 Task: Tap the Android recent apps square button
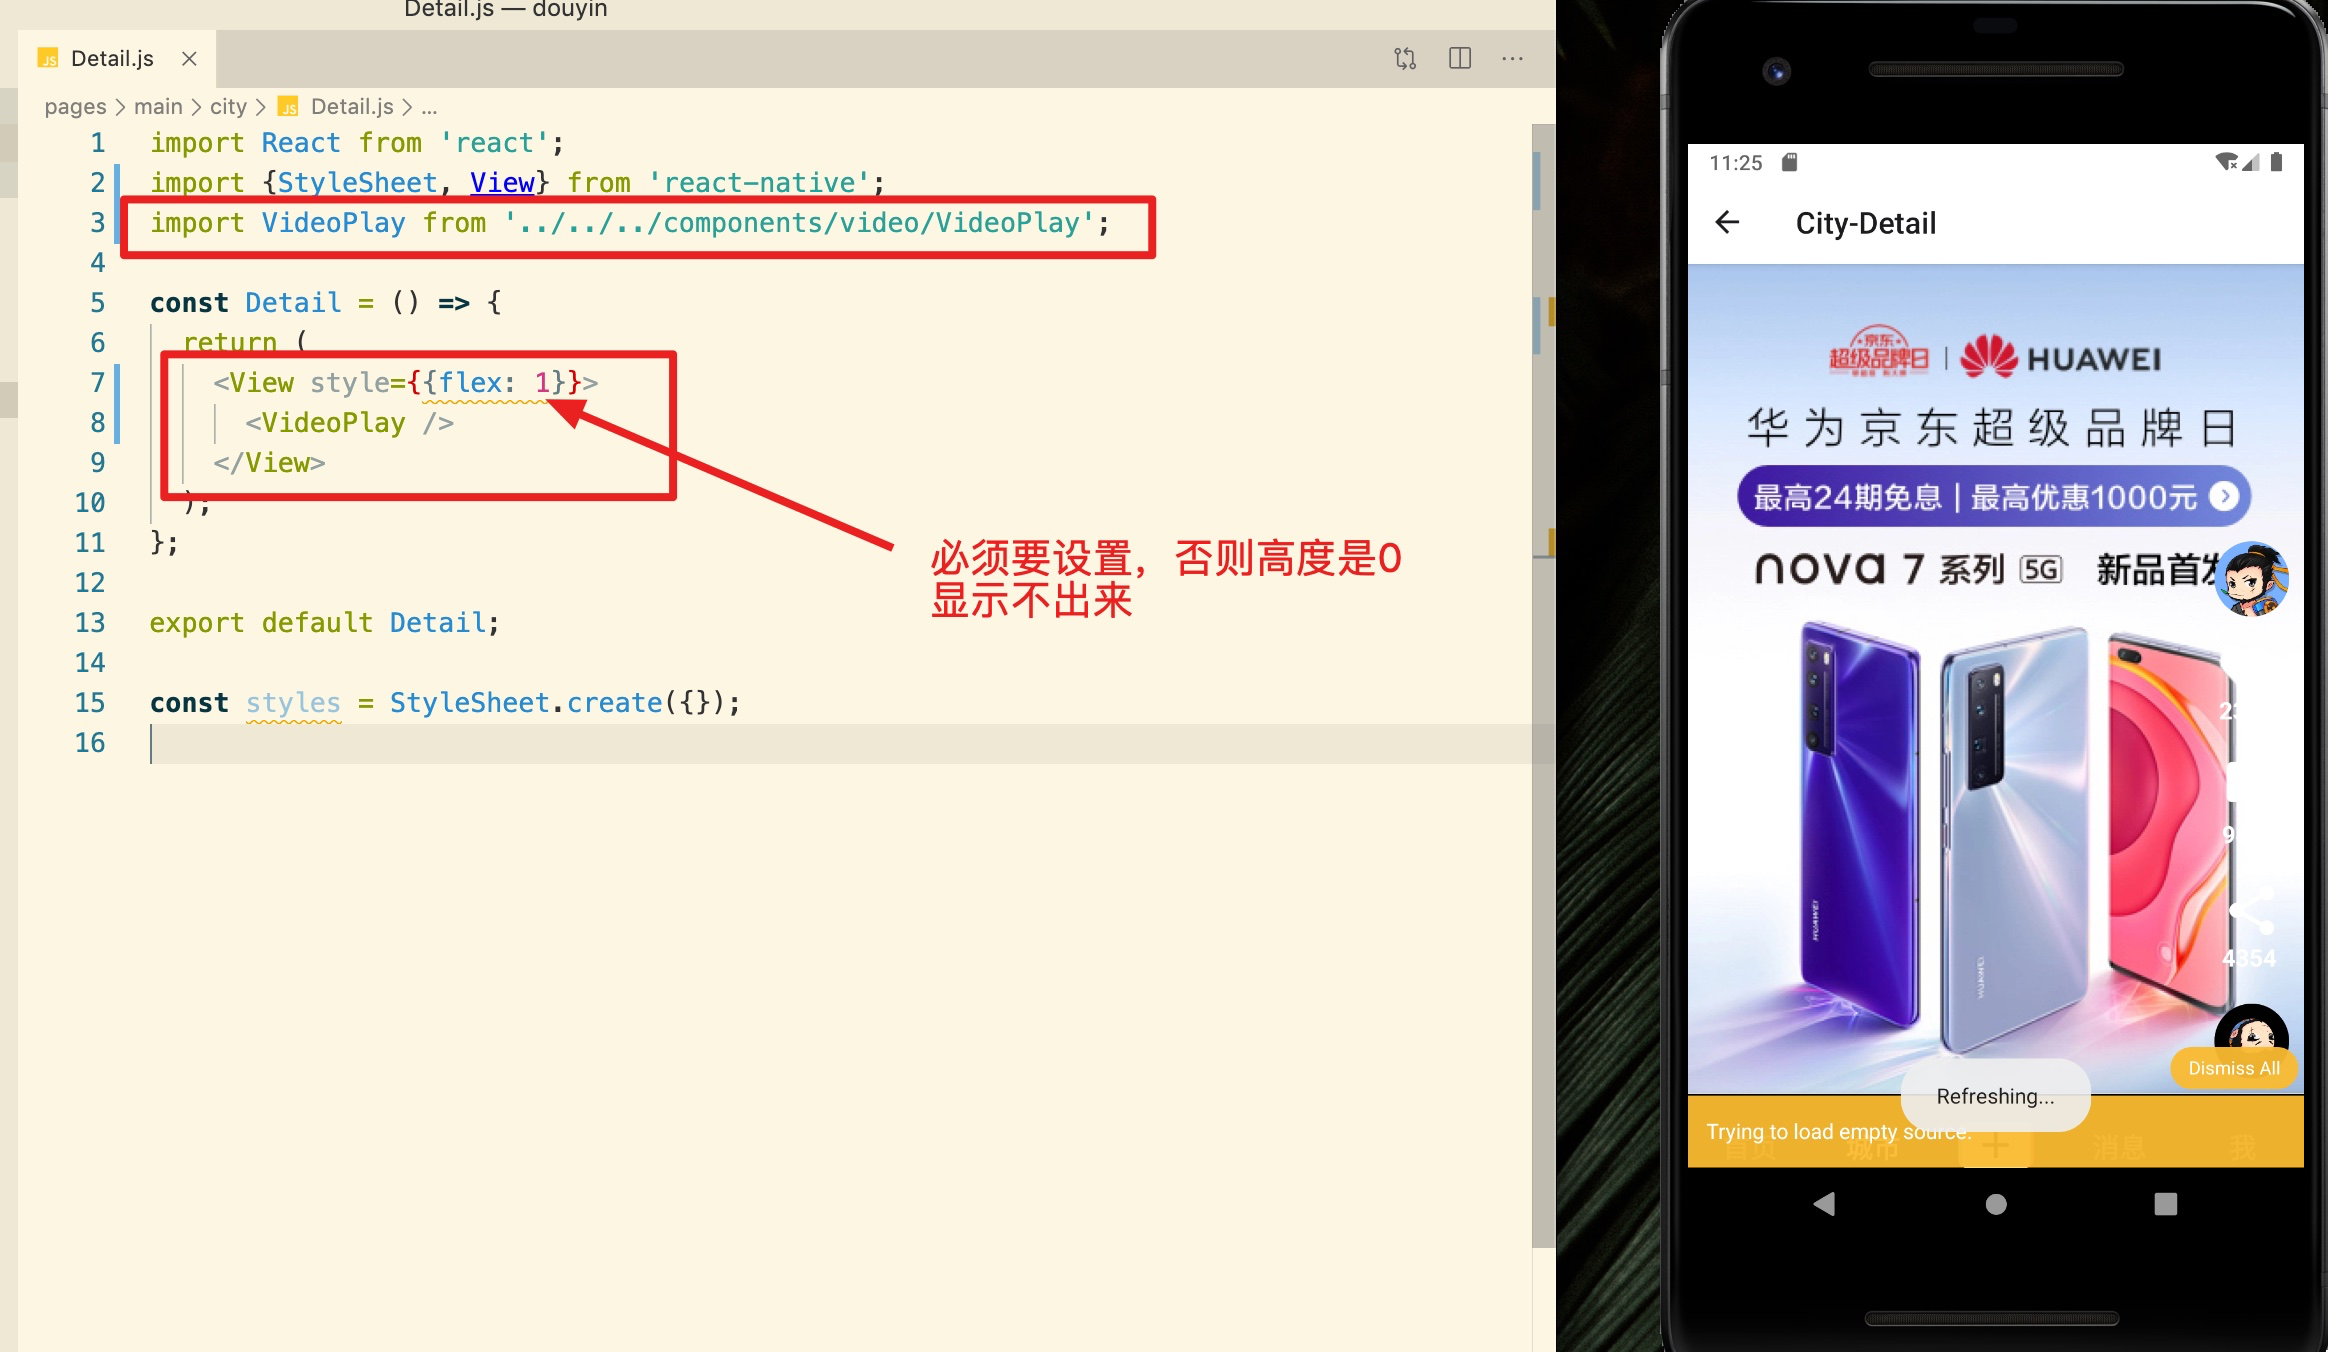point(2166,1204)
